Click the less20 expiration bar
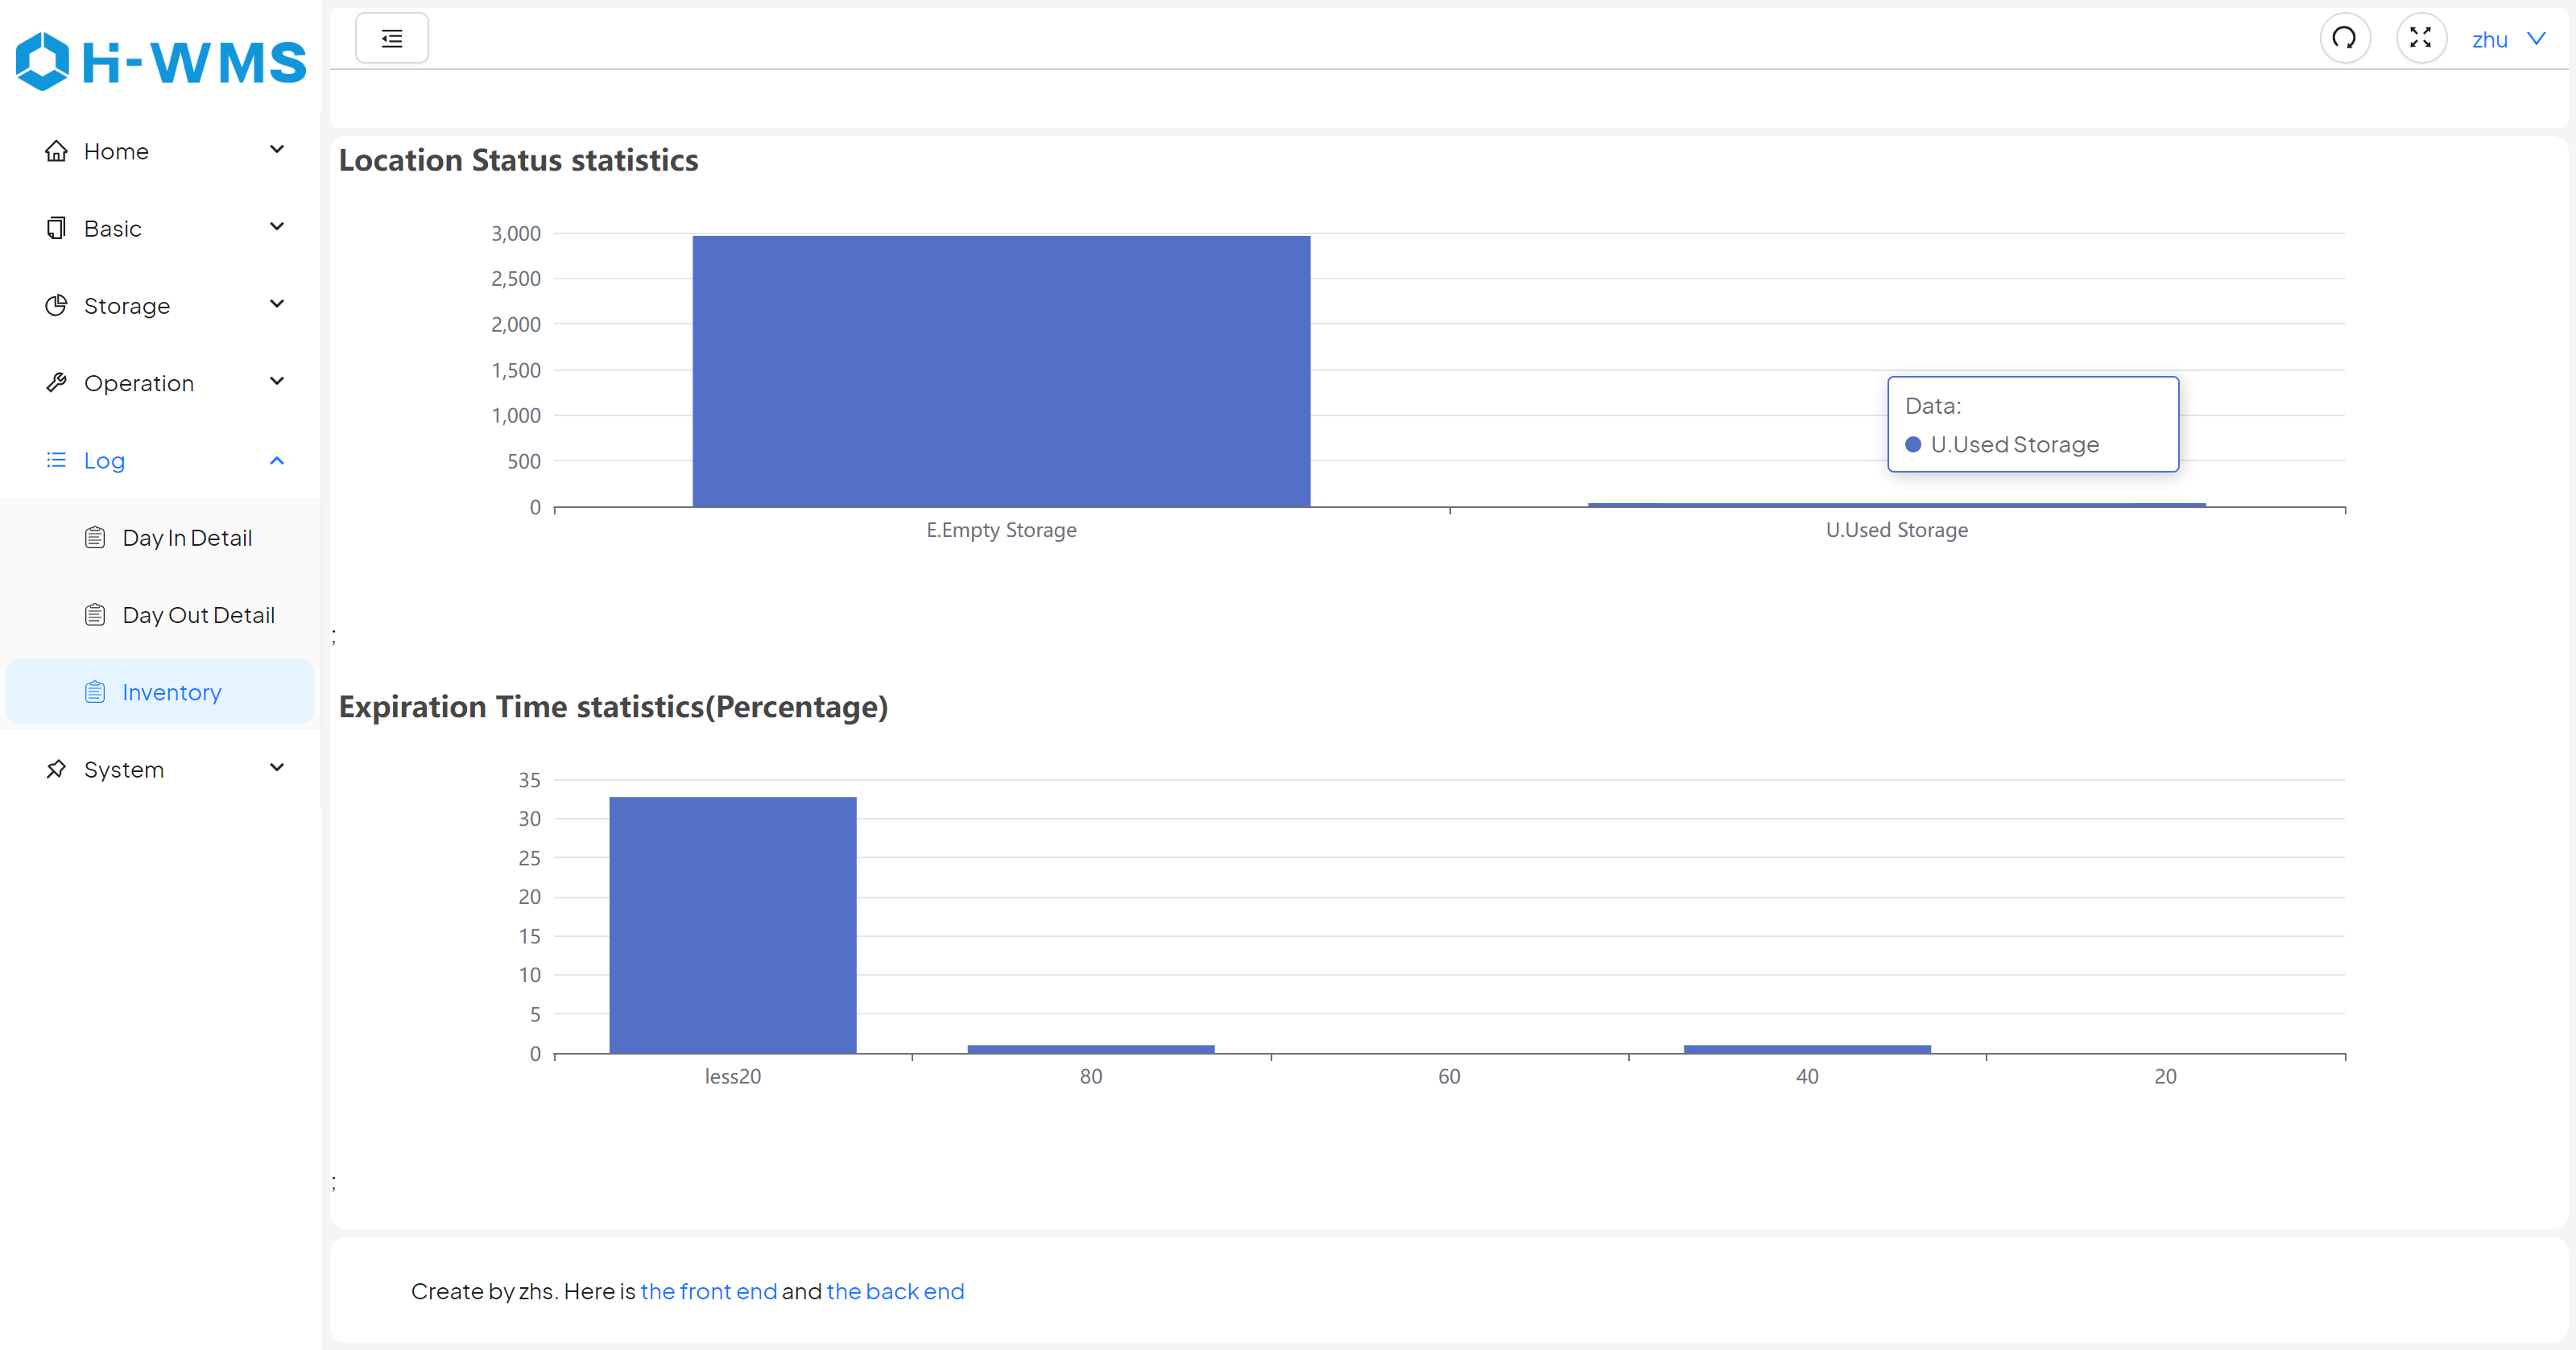 click(732, 925)
